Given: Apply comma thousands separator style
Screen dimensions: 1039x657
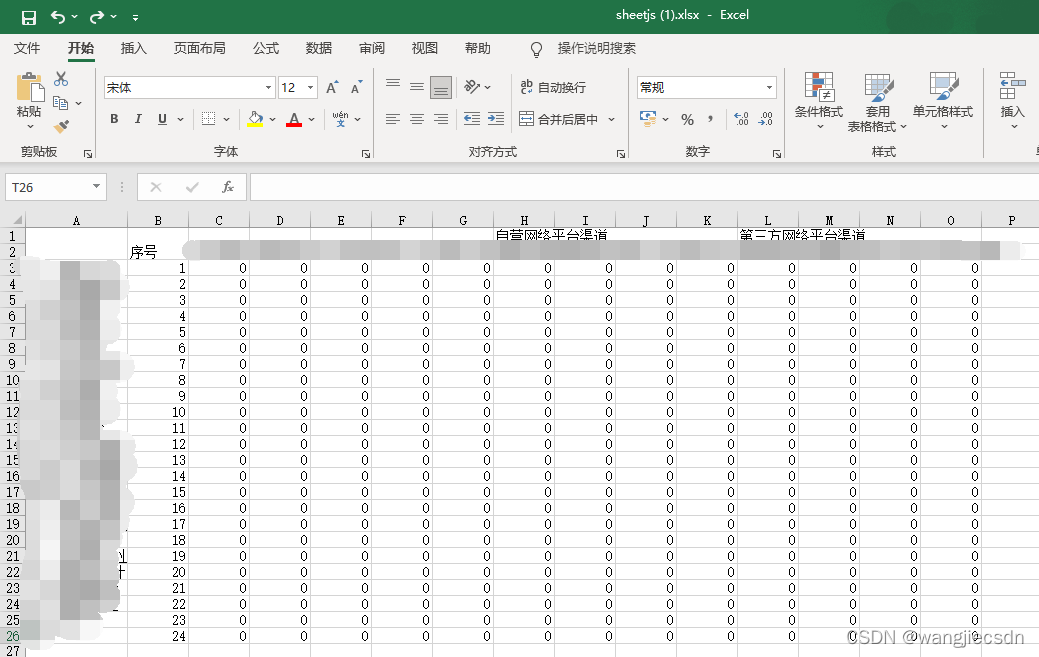Looking at the screenshot, I should [x=711, y=119].
